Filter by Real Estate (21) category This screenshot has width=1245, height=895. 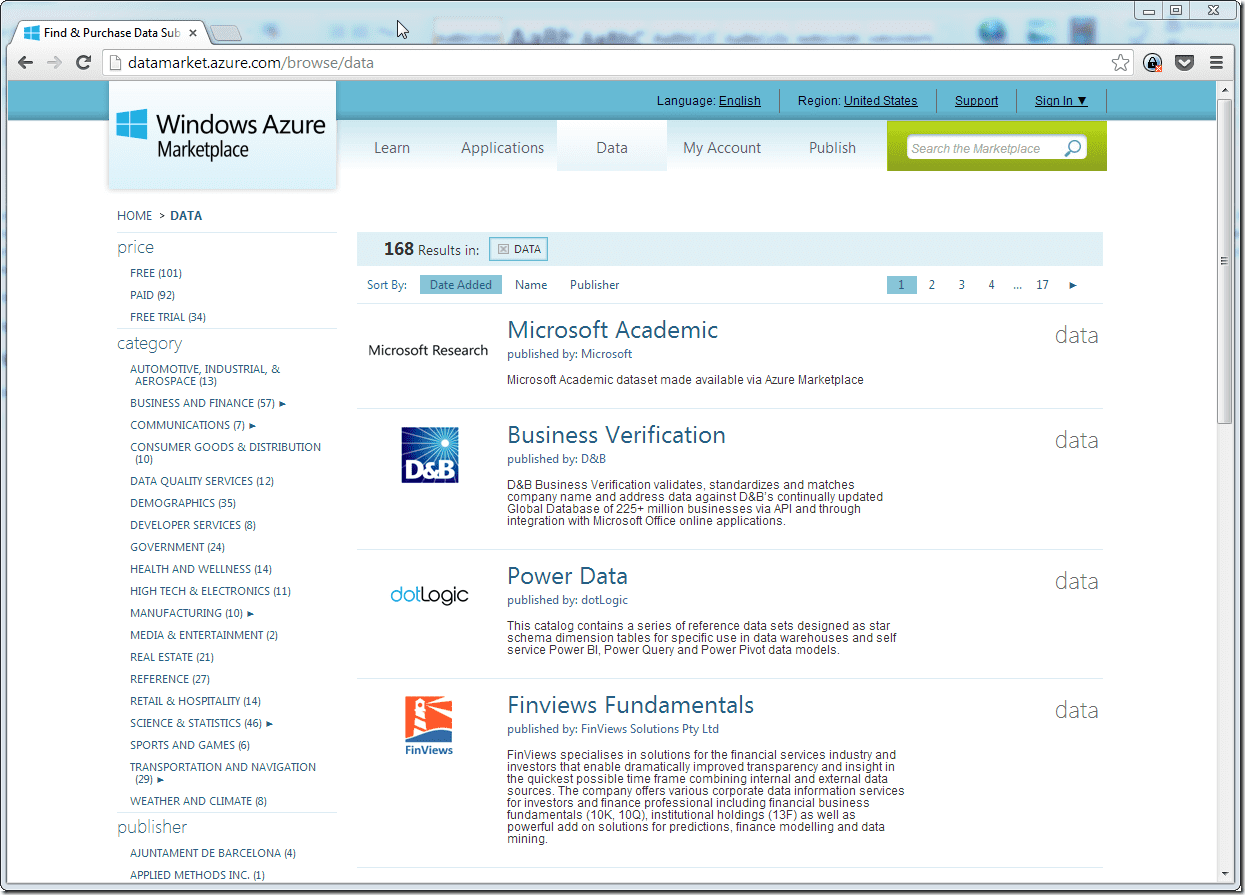(x=172, y=657)
